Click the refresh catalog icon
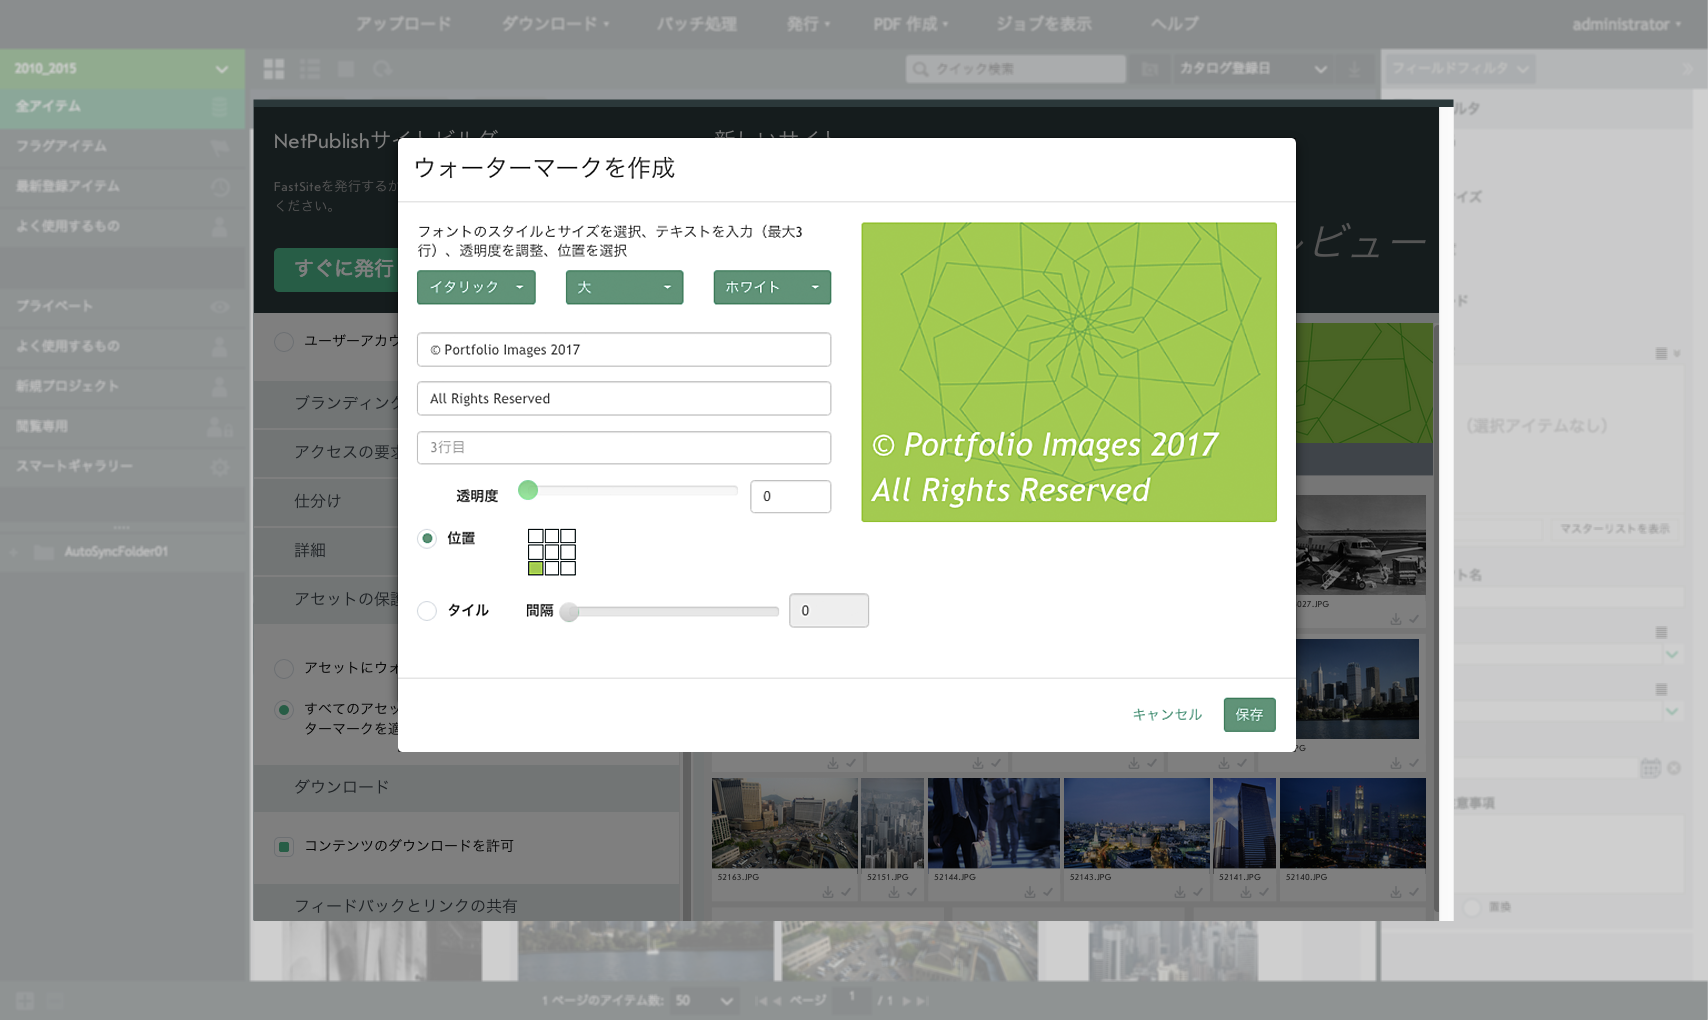The height and width of the screenshot is (1020, 1708). (382, 69)
